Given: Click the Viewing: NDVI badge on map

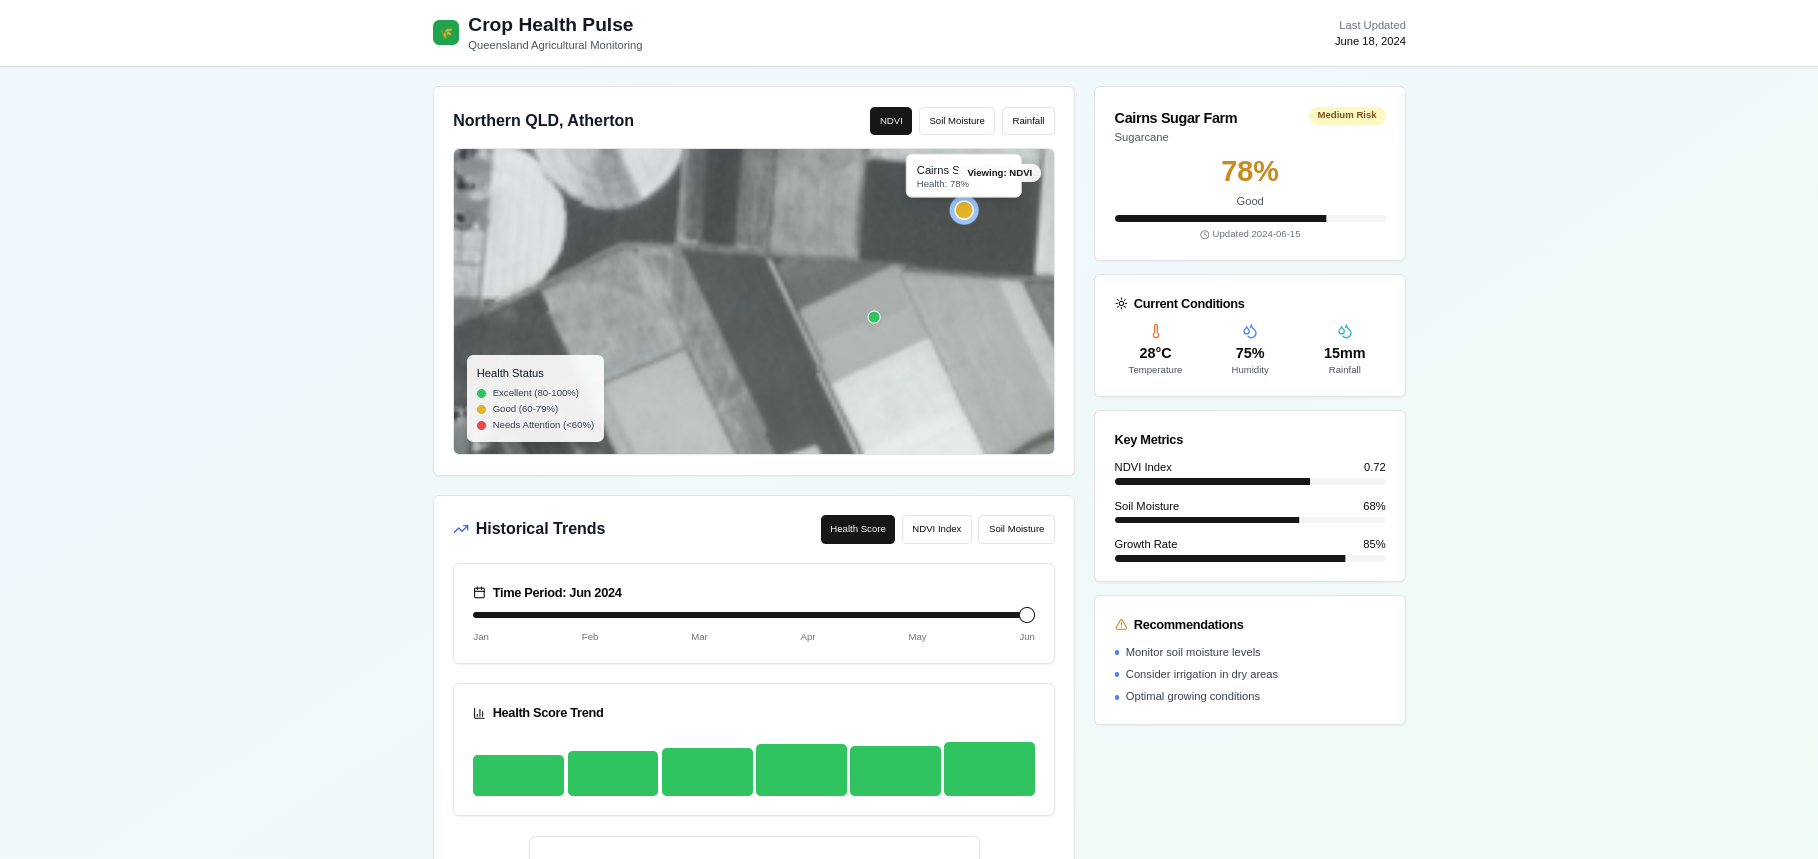Looking at the screenshot, I should point(1000,173).
